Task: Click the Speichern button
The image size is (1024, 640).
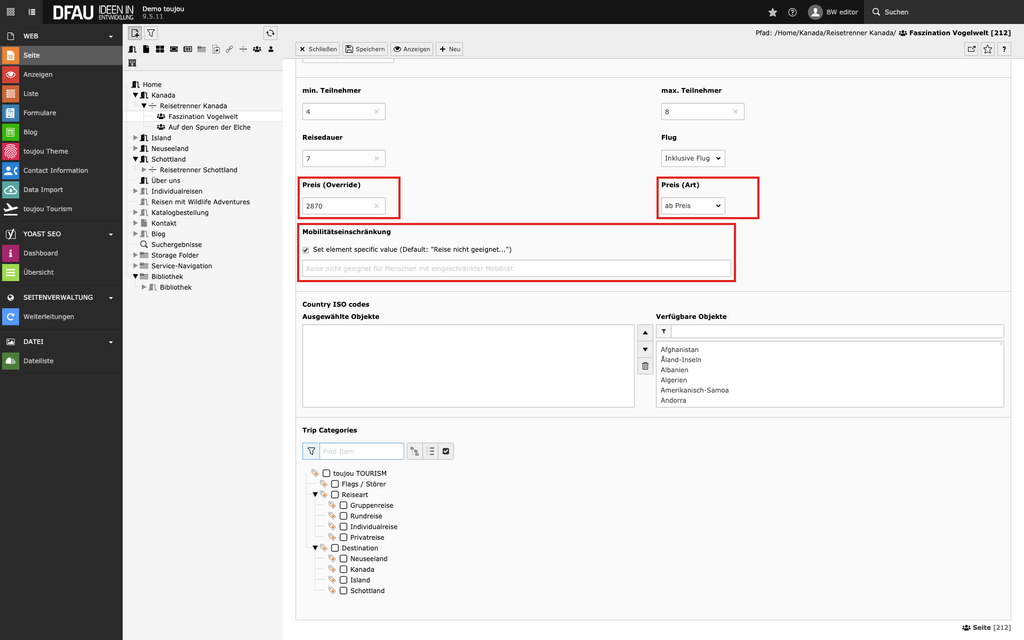Action: 364,49
